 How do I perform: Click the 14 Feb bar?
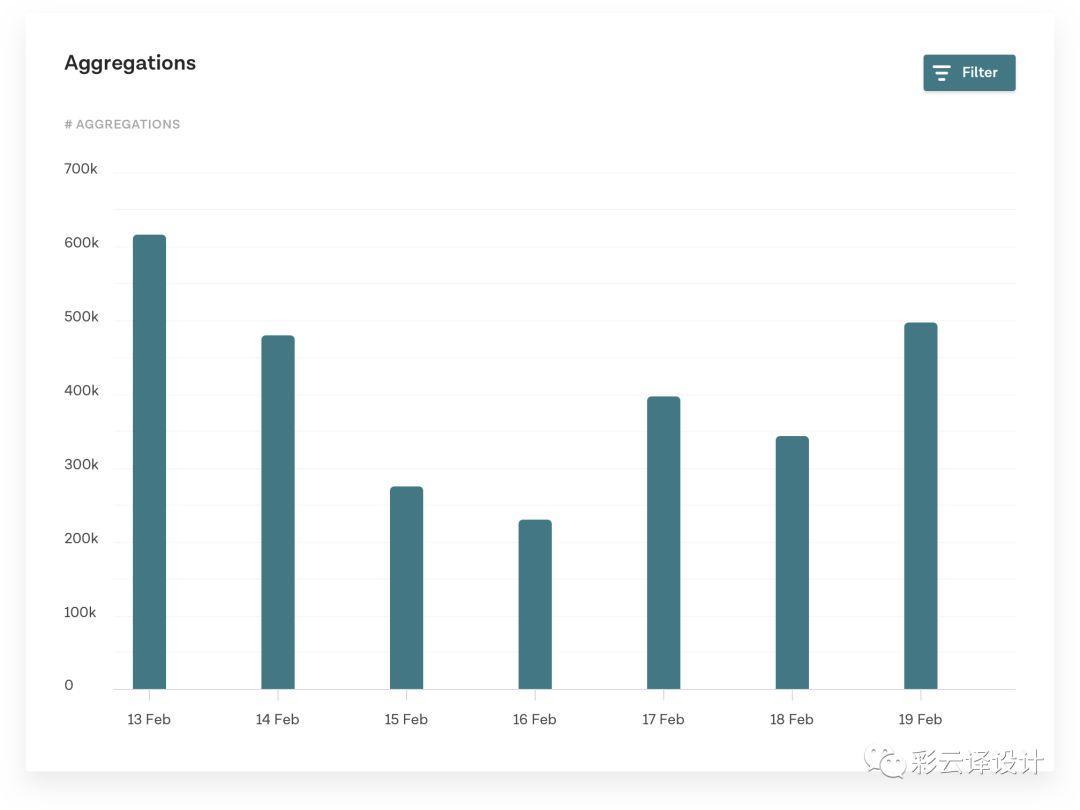click(x=278, y=511)
